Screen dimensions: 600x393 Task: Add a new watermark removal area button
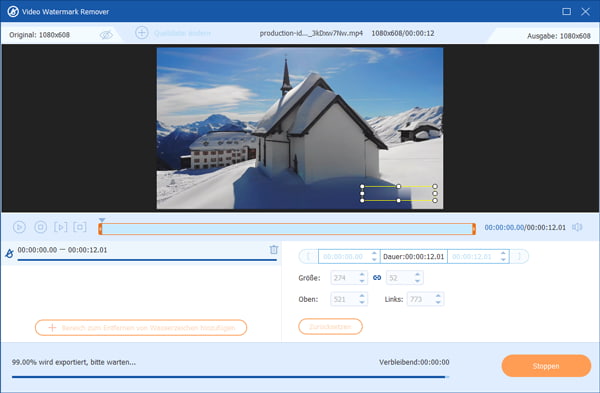coord(141,328)
